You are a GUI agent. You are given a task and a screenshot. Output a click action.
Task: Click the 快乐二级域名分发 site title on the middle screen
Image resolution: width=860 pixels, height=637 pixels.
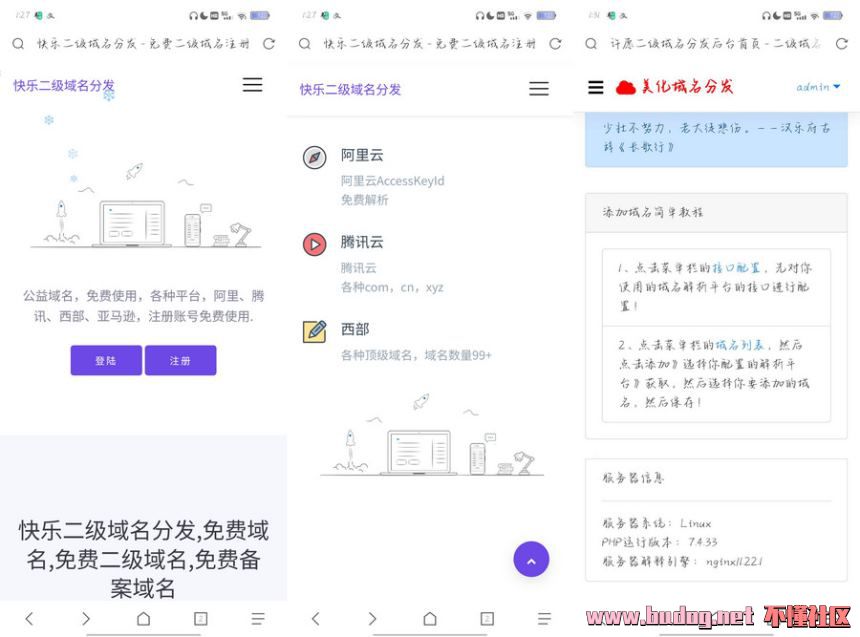coord(350,89)
